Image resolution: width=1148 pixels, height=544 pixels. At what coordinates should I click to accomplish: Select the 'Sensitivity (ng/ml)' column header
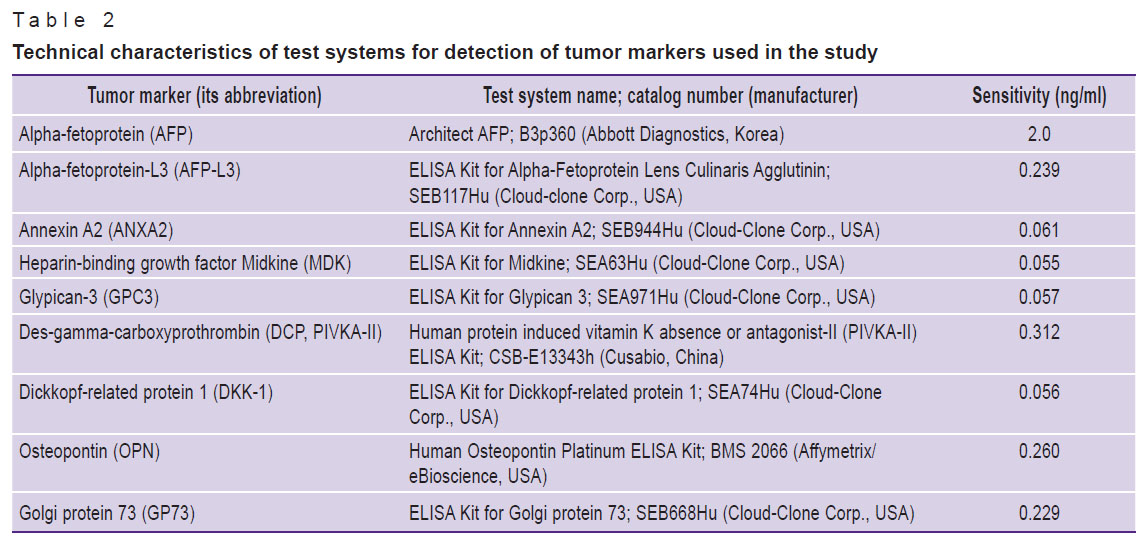tap(1039, 95)
